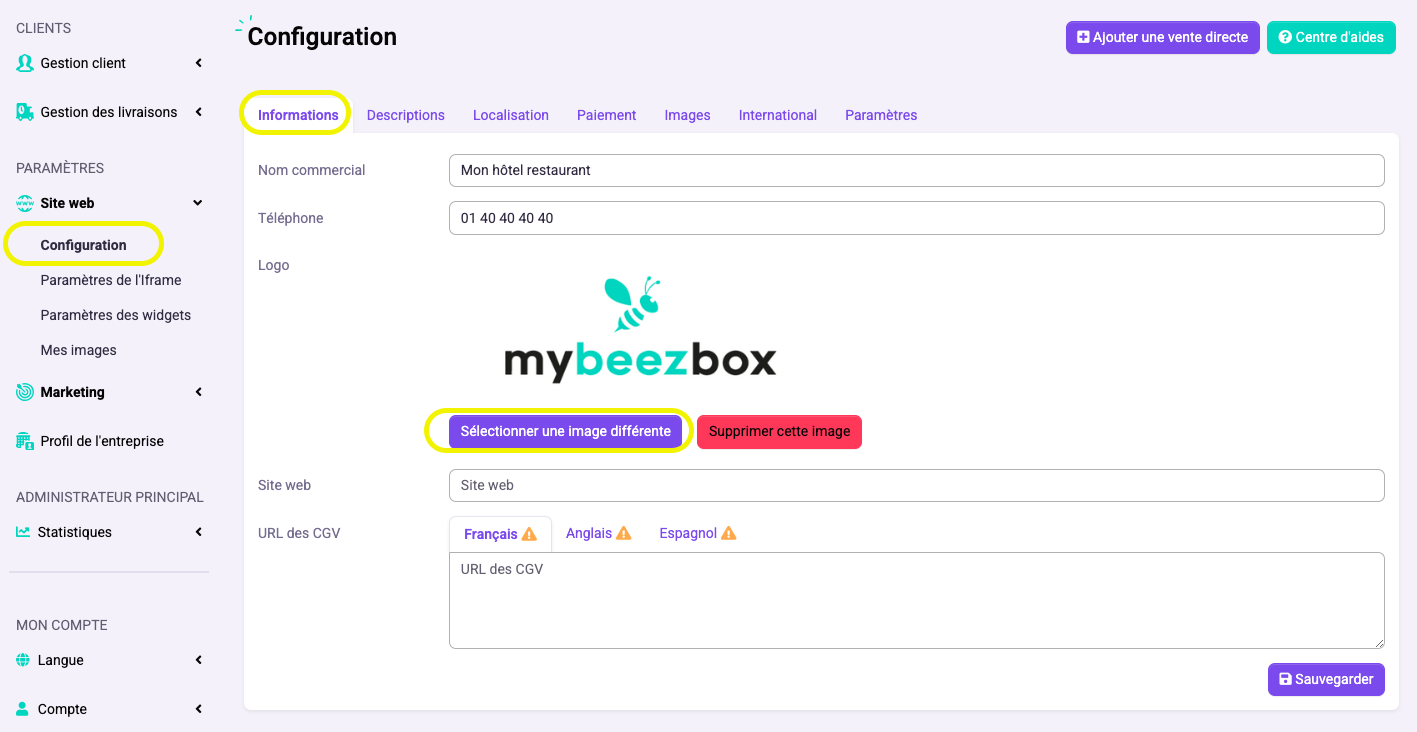Collapse the Site web menu chevron
The image size is (1417, 732).
[x=198, y=203]
